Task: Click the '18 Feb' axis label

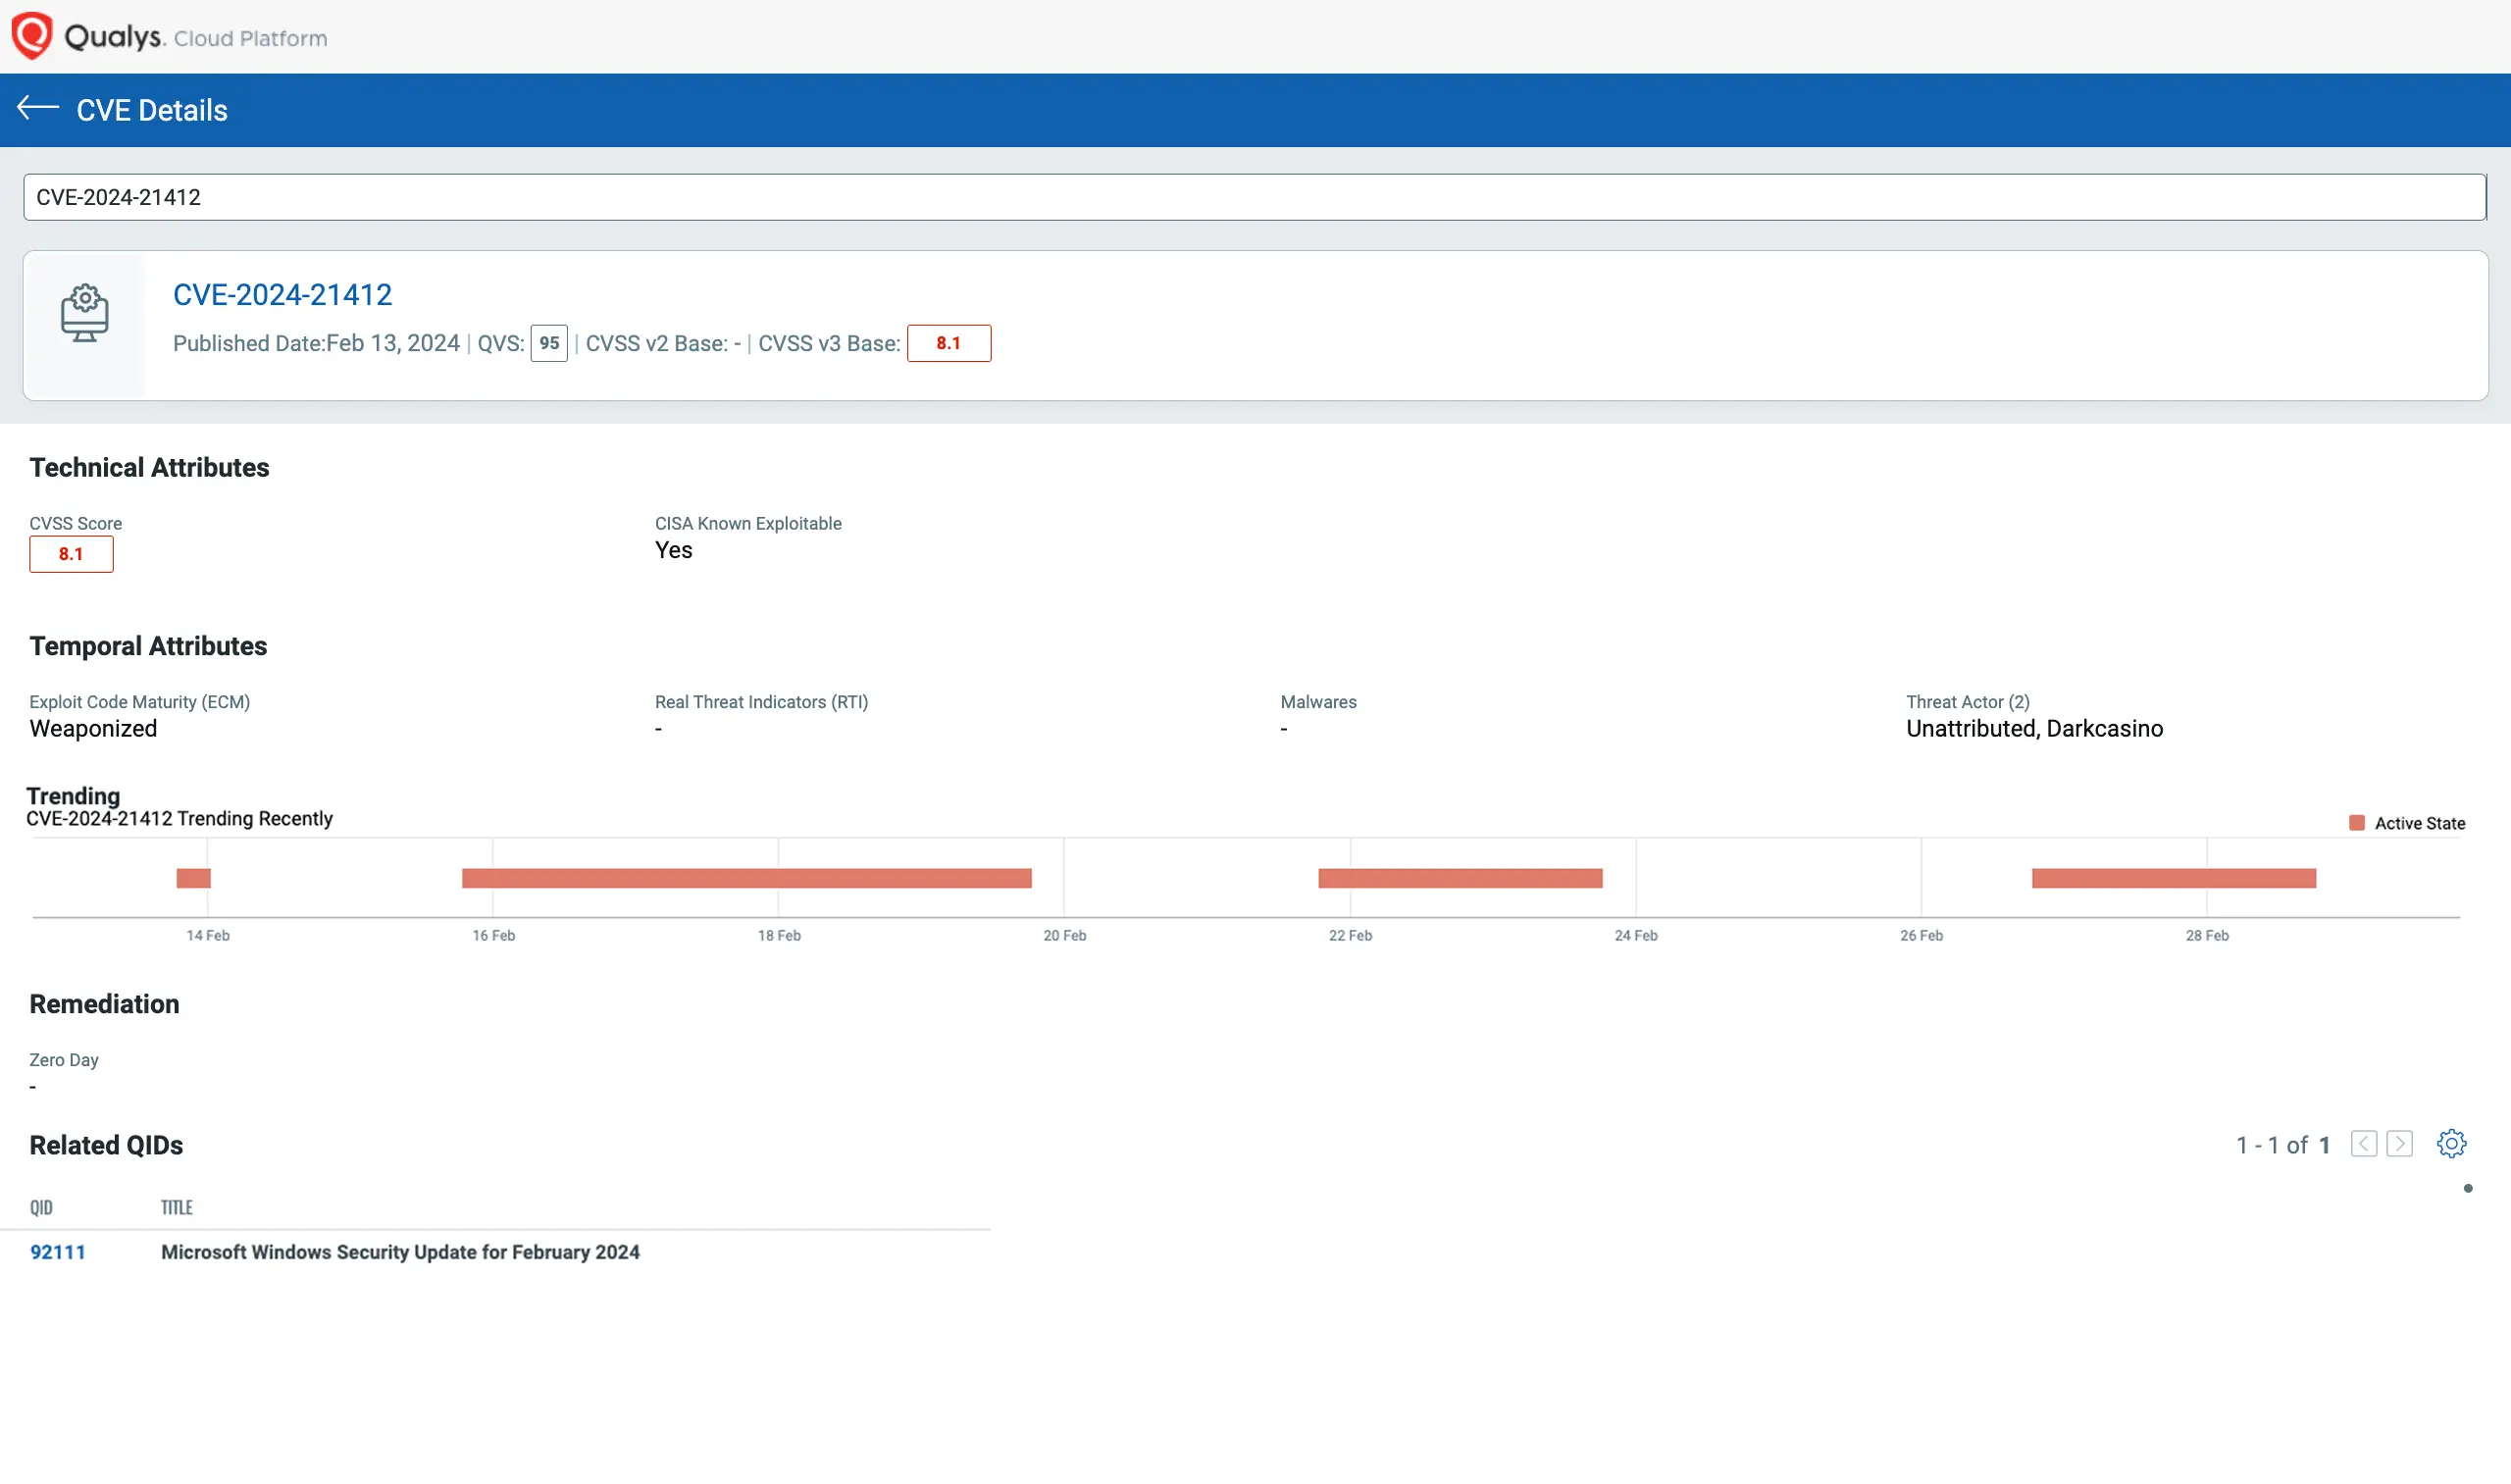Action: tap(779, 936)
